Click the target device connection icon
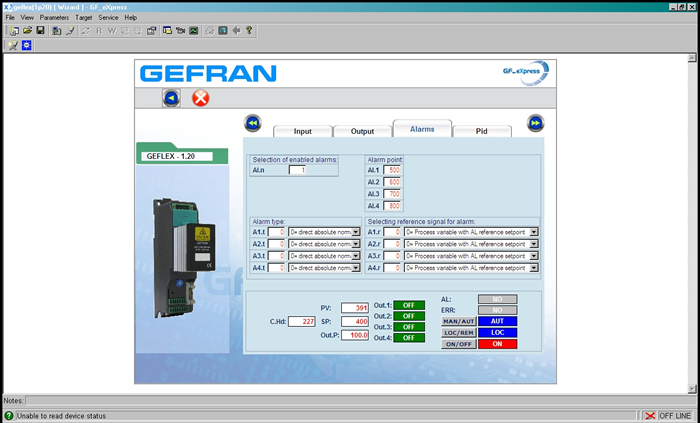Screen dimensions: 700x423 tap(57, 31)
